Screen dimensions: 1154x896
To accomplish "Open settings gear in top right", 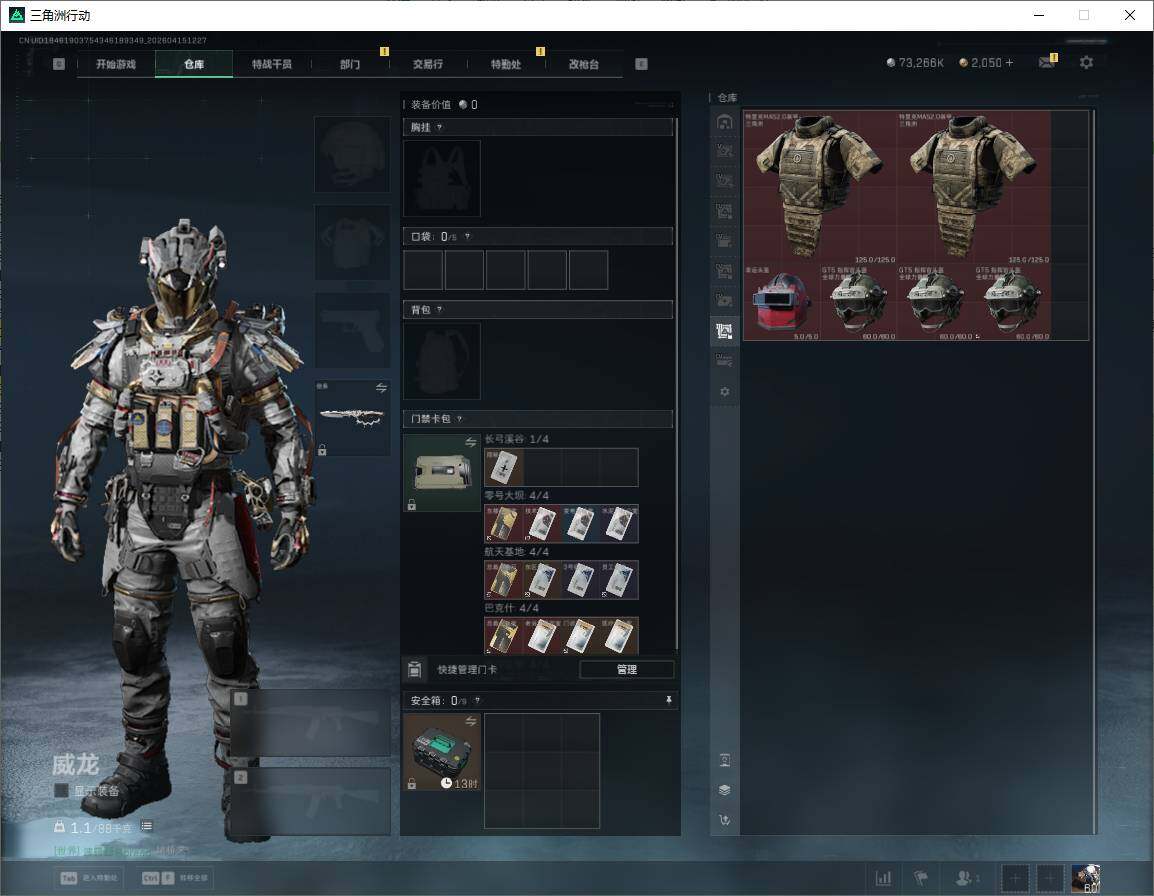I will pos(1086,63).
